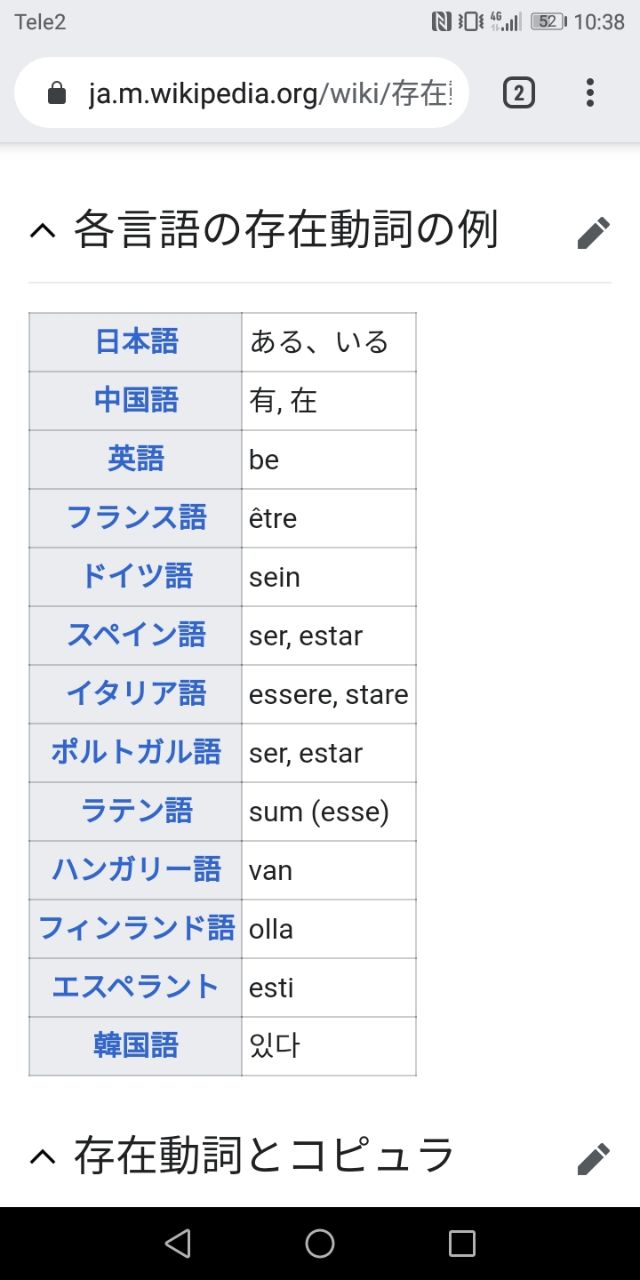Tap the secure lock icon in address bar

(x=57, y=94)
